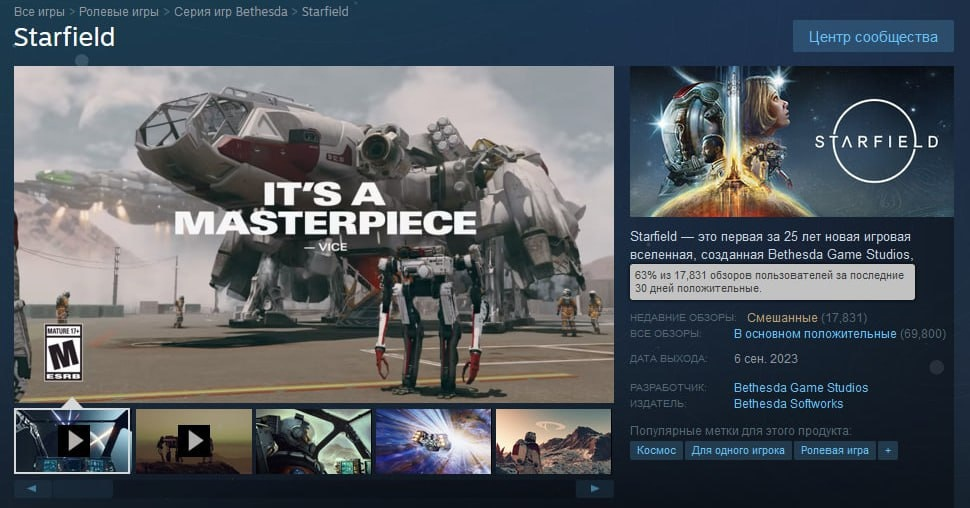Select the astronaut cockpit screenshot thumbnail
Image resolution: width=970 pixels, height=508 pixels.
point(314,441)
